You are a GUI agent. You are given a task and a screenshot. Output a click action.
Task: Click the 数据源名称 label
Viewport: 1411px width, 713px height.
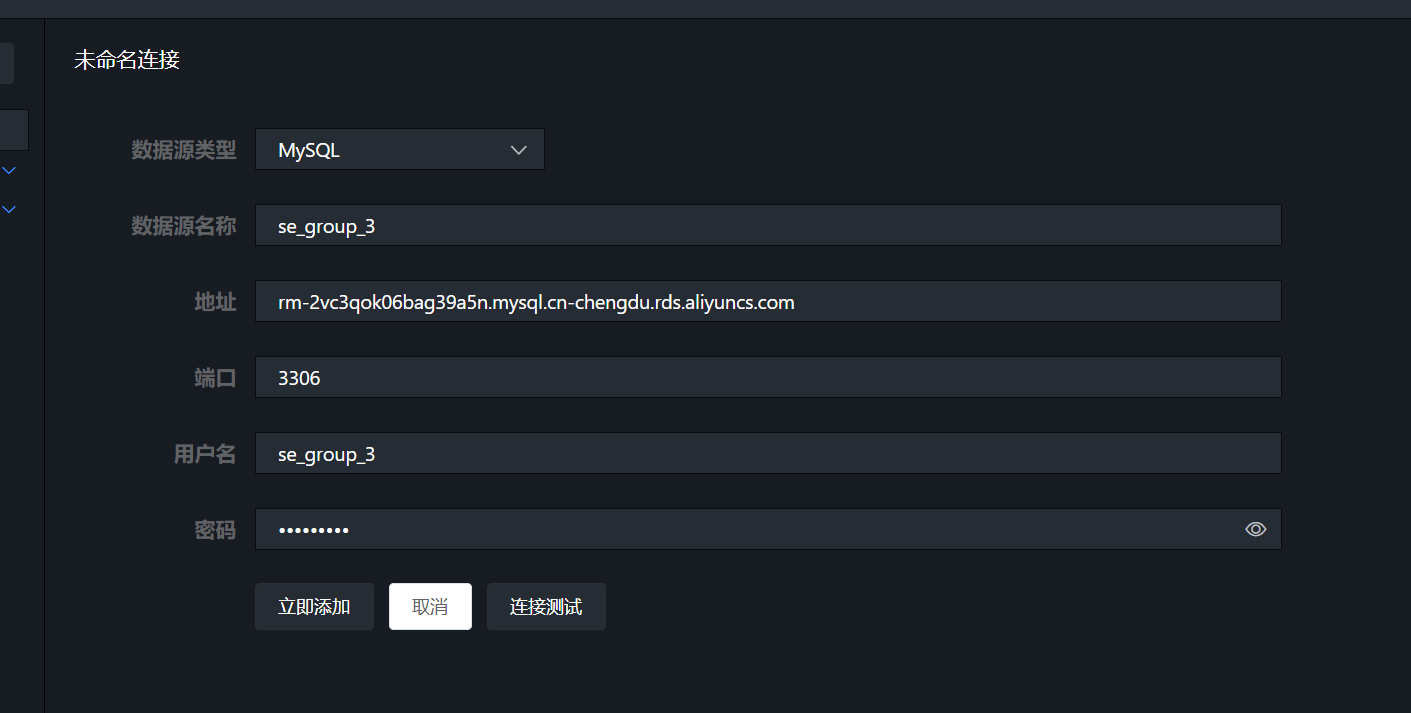click(184, 226)
